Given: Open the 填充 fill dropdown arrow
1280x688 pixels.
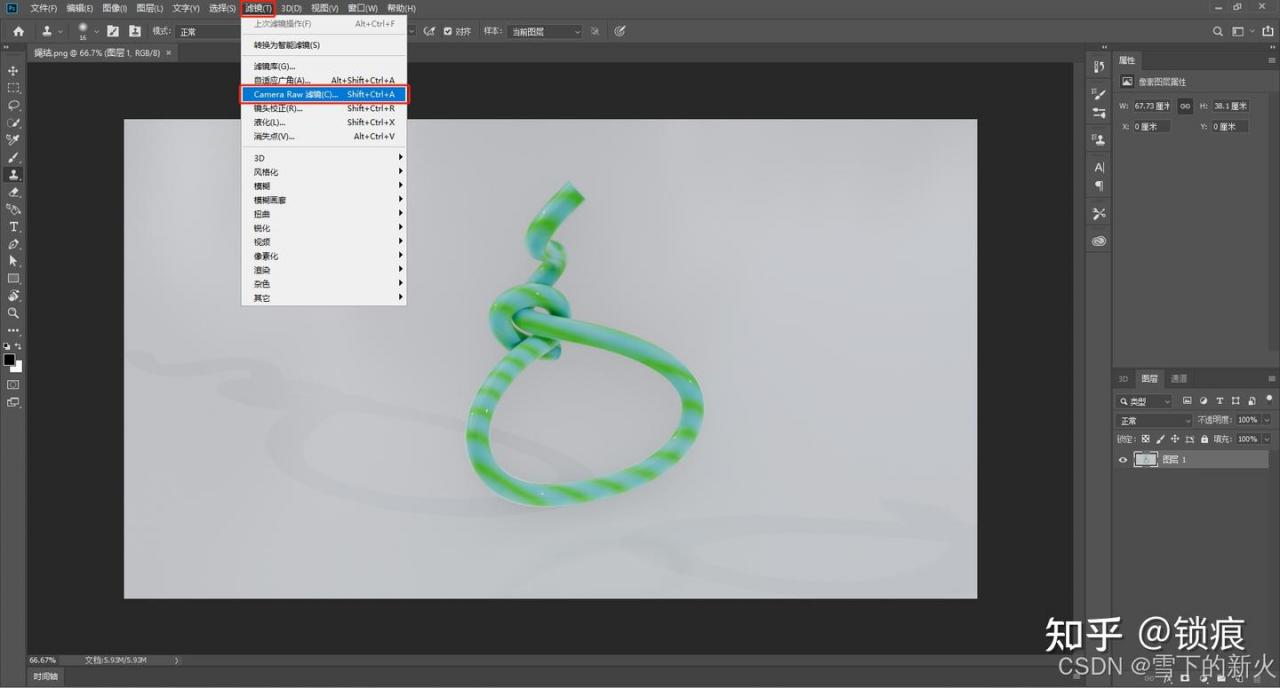Looking at the screenshot, I should (1267, 439).
